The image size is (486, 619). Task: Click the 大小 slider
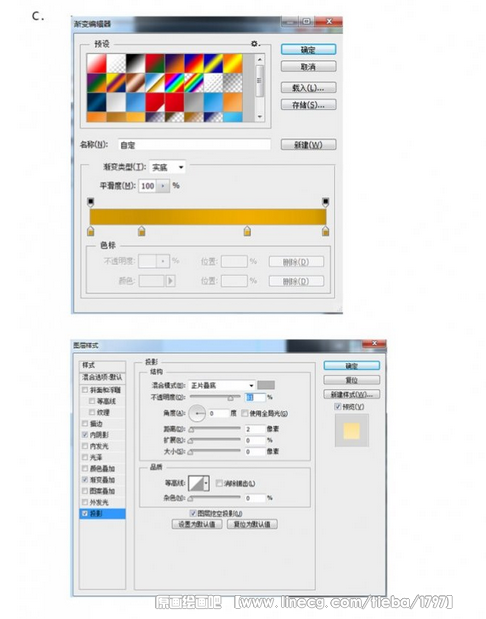click(215, 452)
